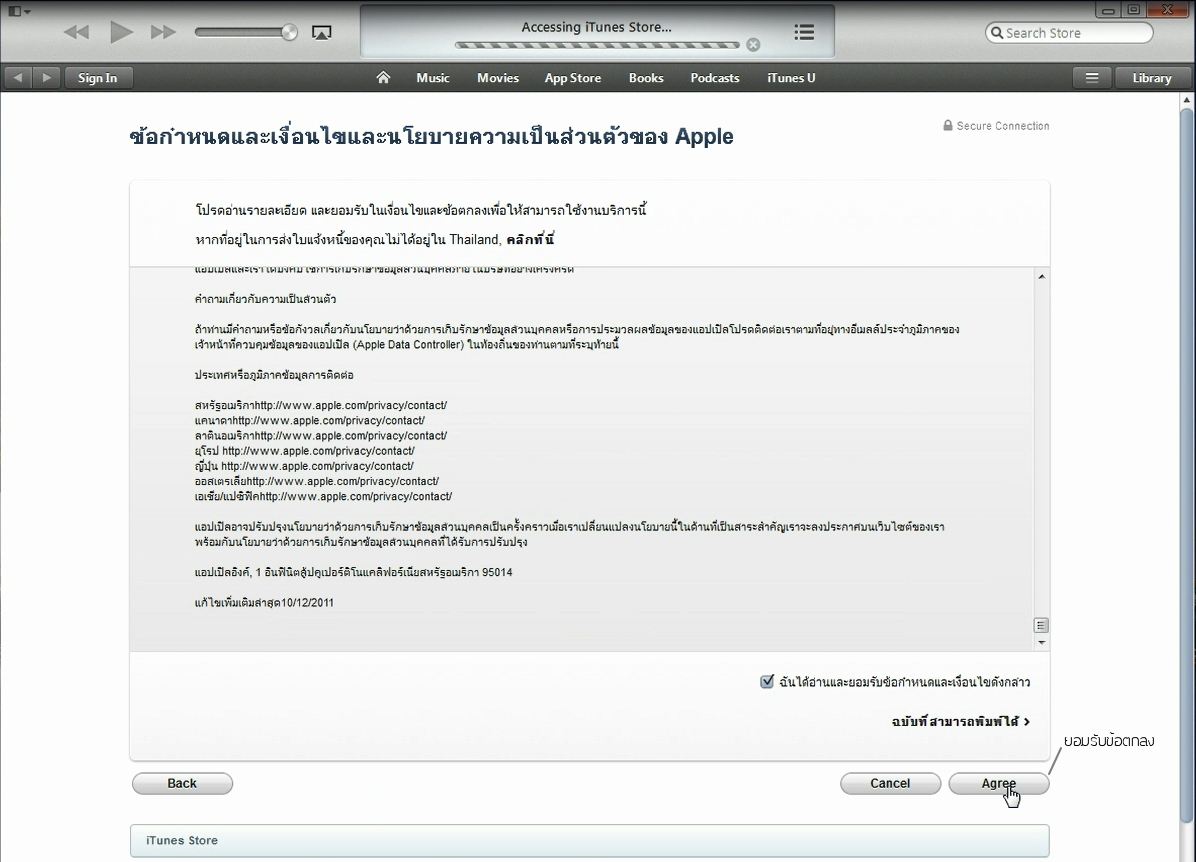Click the Back button
This screenshot has height=862, width=1196.
[x=182, y=783]
